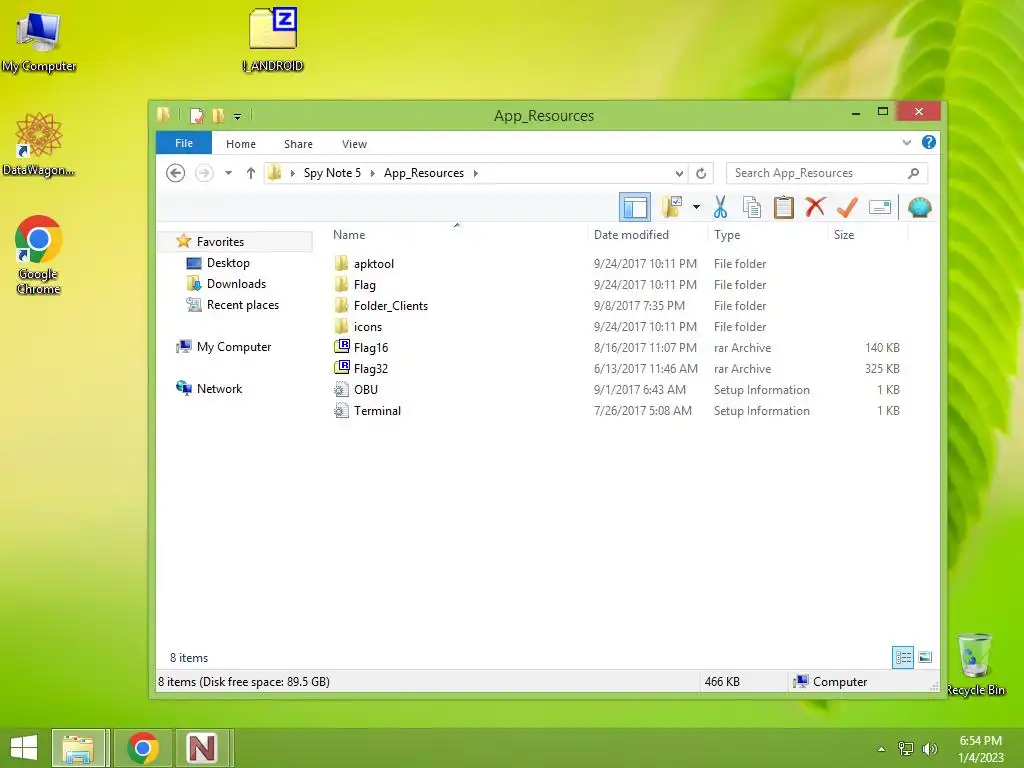This screenshot has height=768, width=1024.
Task: Open the folder options toolbar icon
Action: coord(672,208)
